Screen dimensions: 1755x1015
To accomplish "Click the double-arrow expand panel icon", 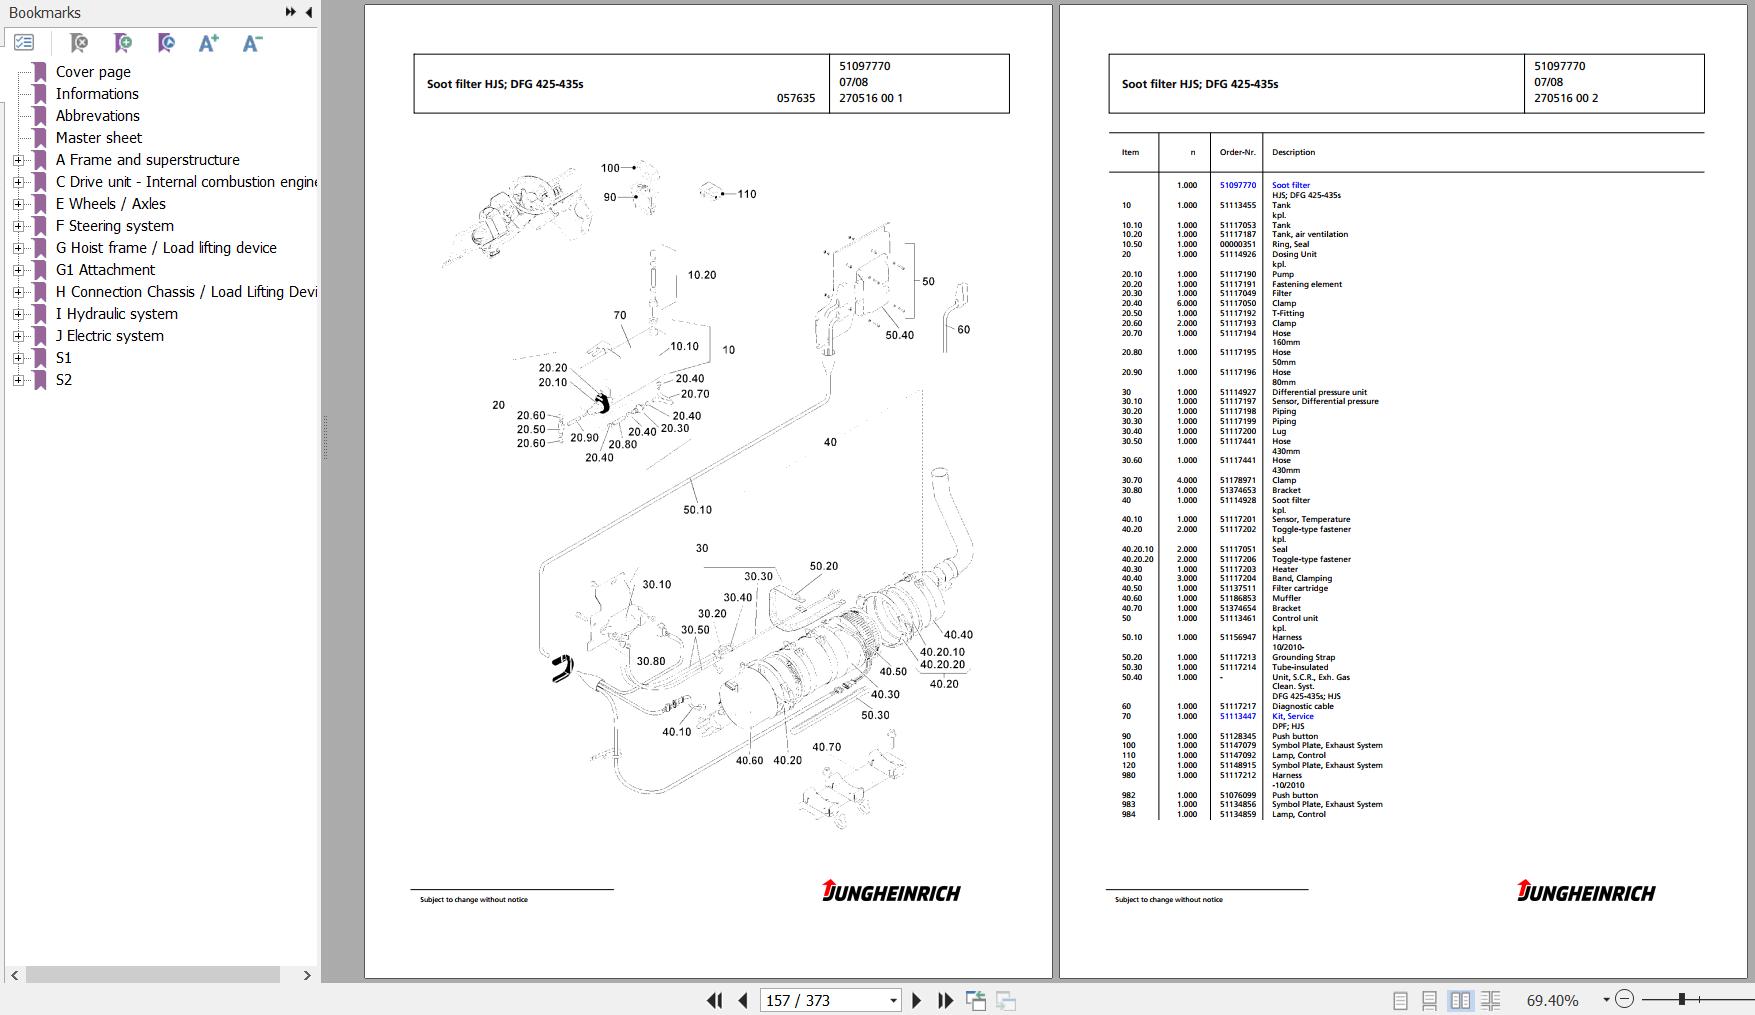I will click(x=290, y=12).
